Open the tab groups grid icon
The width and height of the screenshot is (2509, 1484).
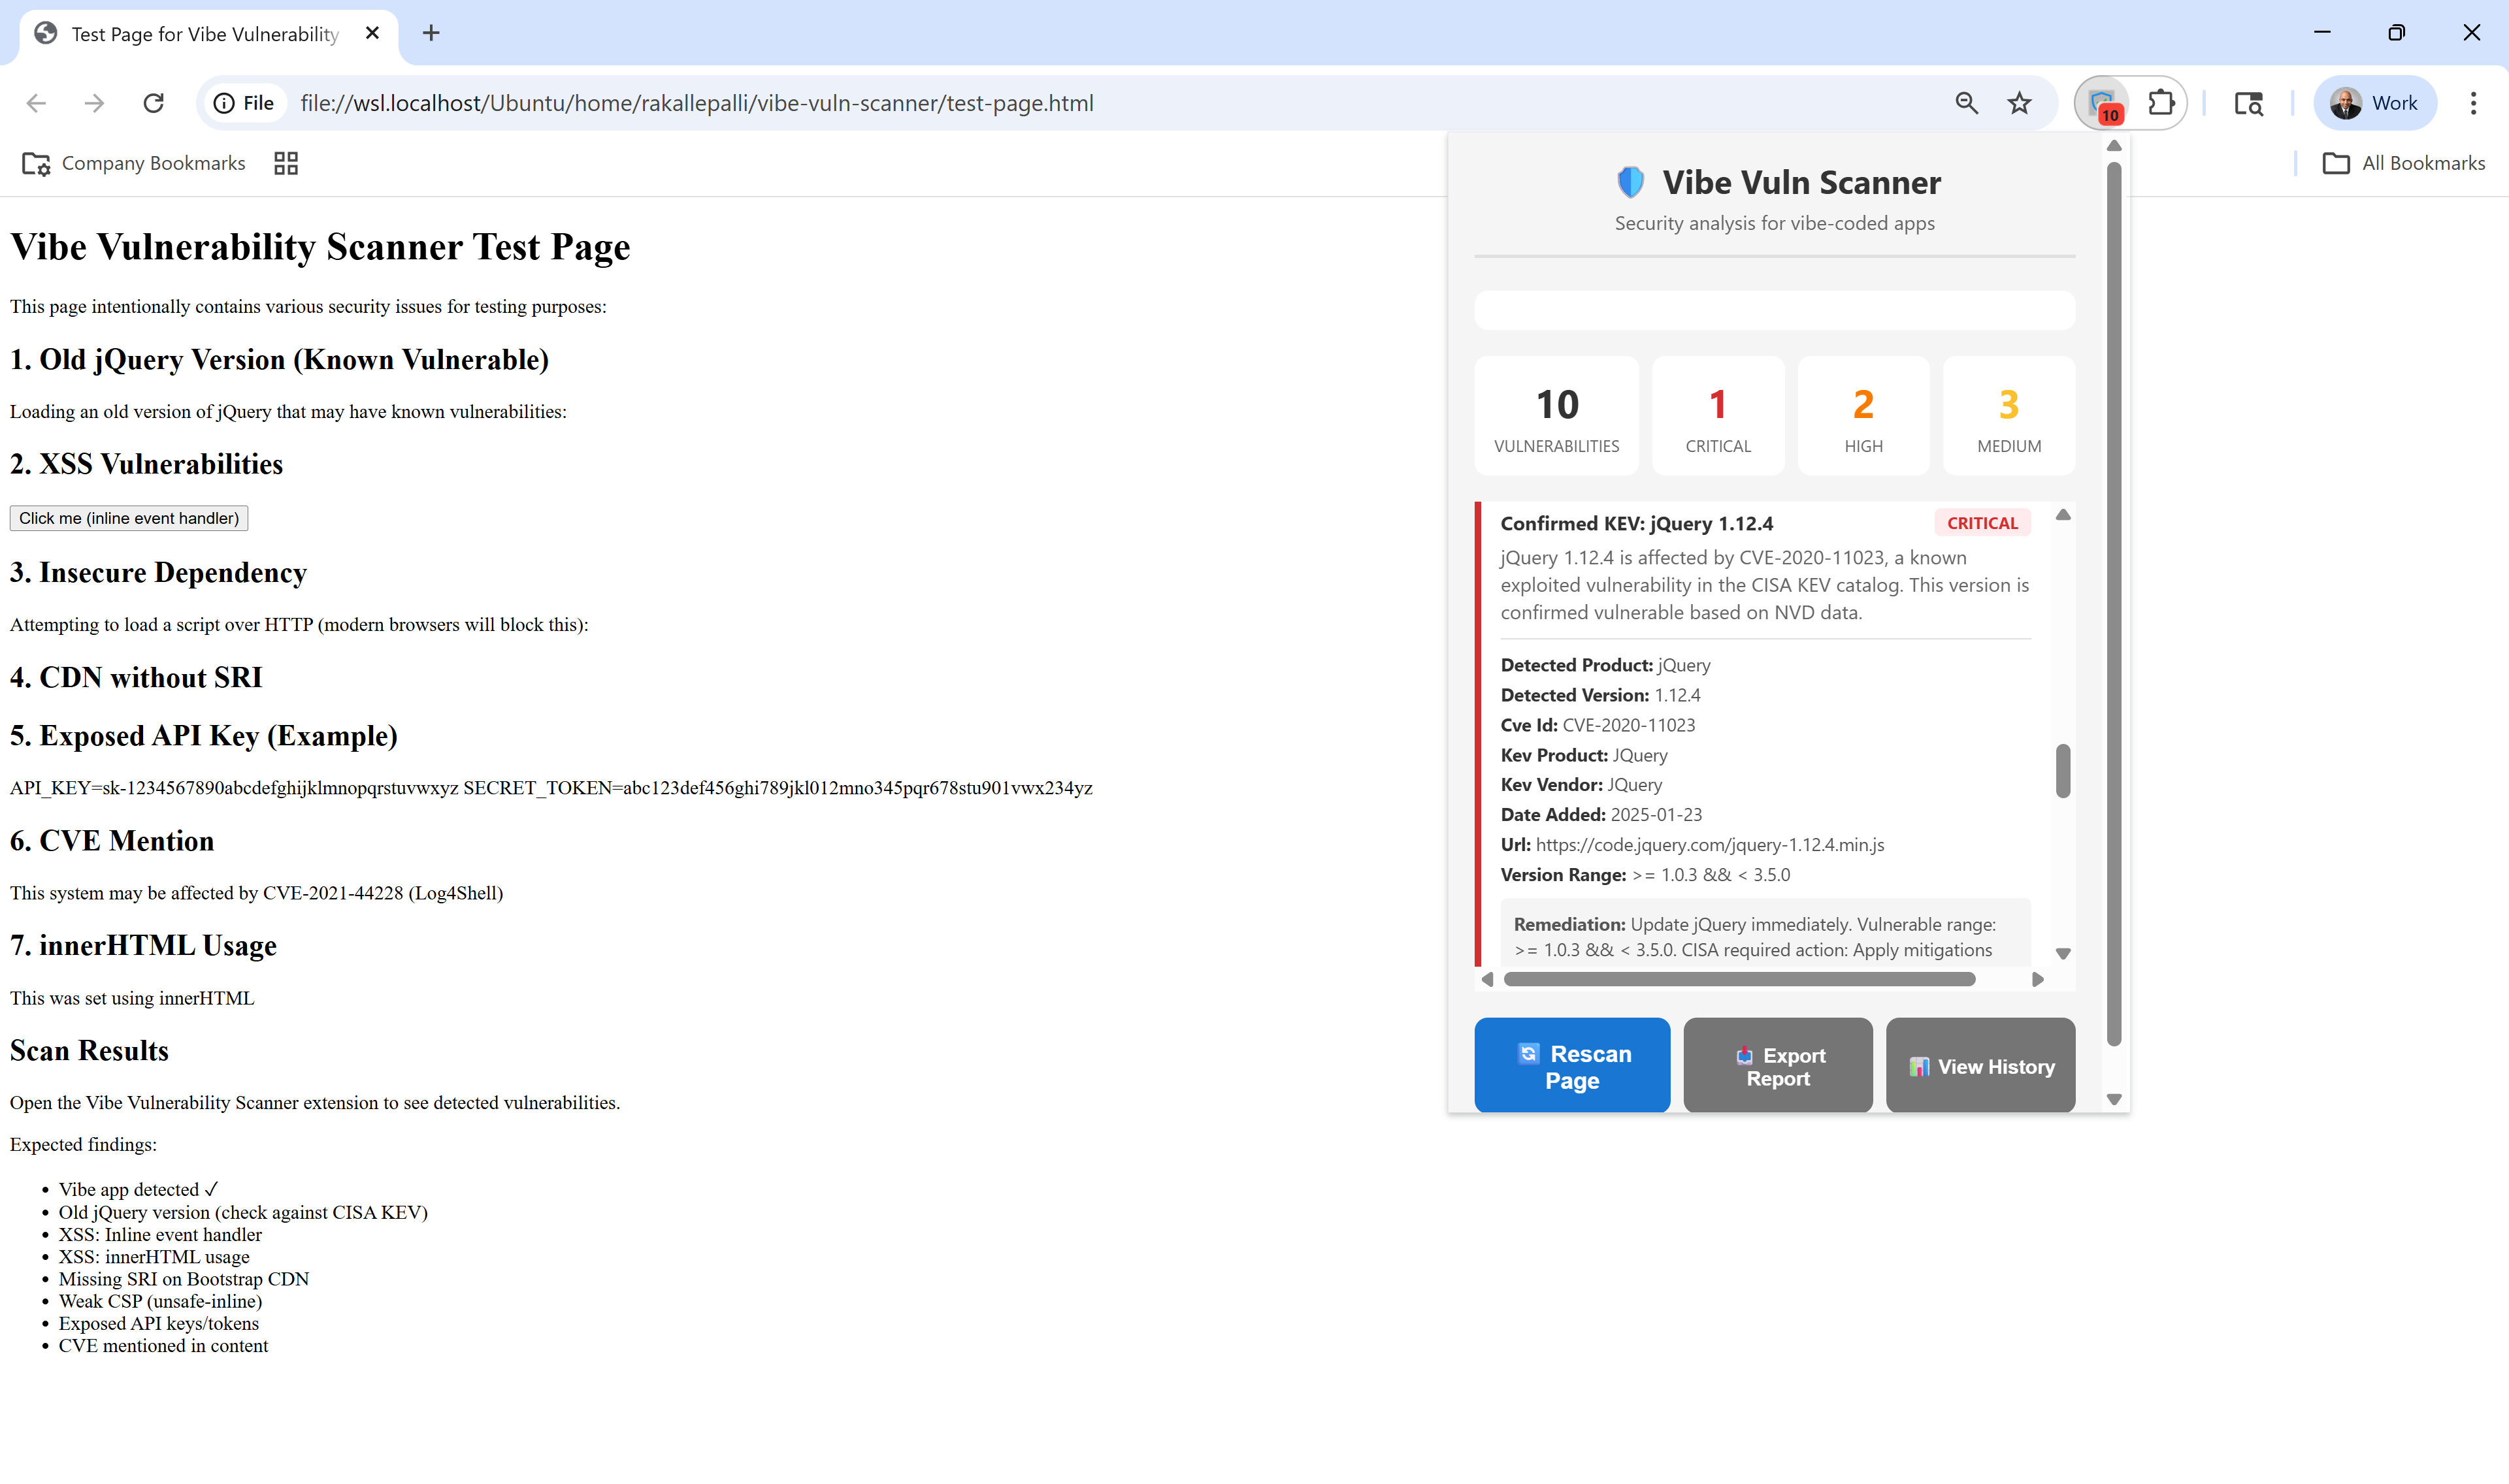[286, 163]
